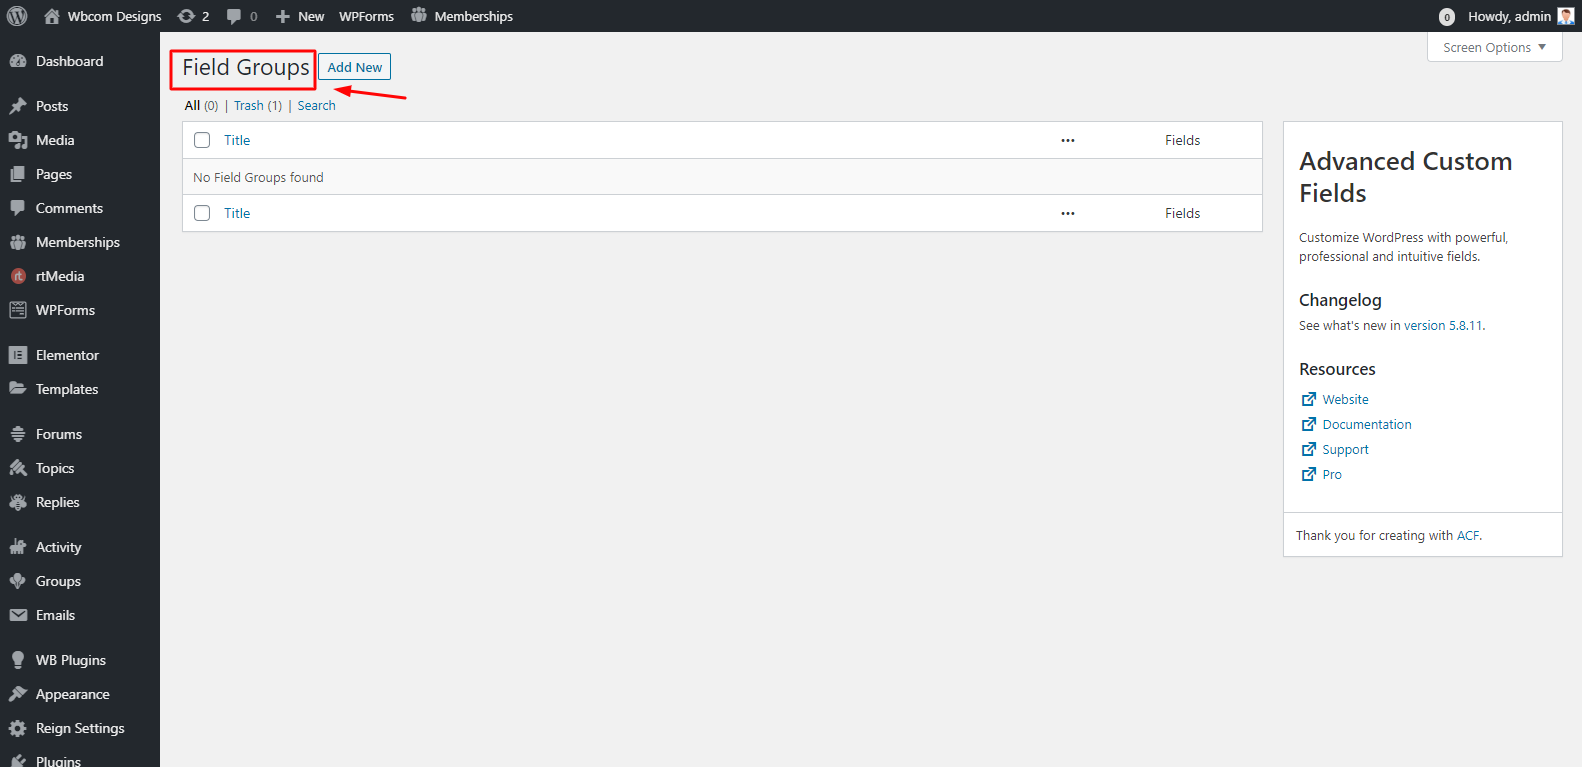This screenshot has width=1582, height=767.
Task: Expand the Screen Options dropdown
Action: (x=1494, y=47)
